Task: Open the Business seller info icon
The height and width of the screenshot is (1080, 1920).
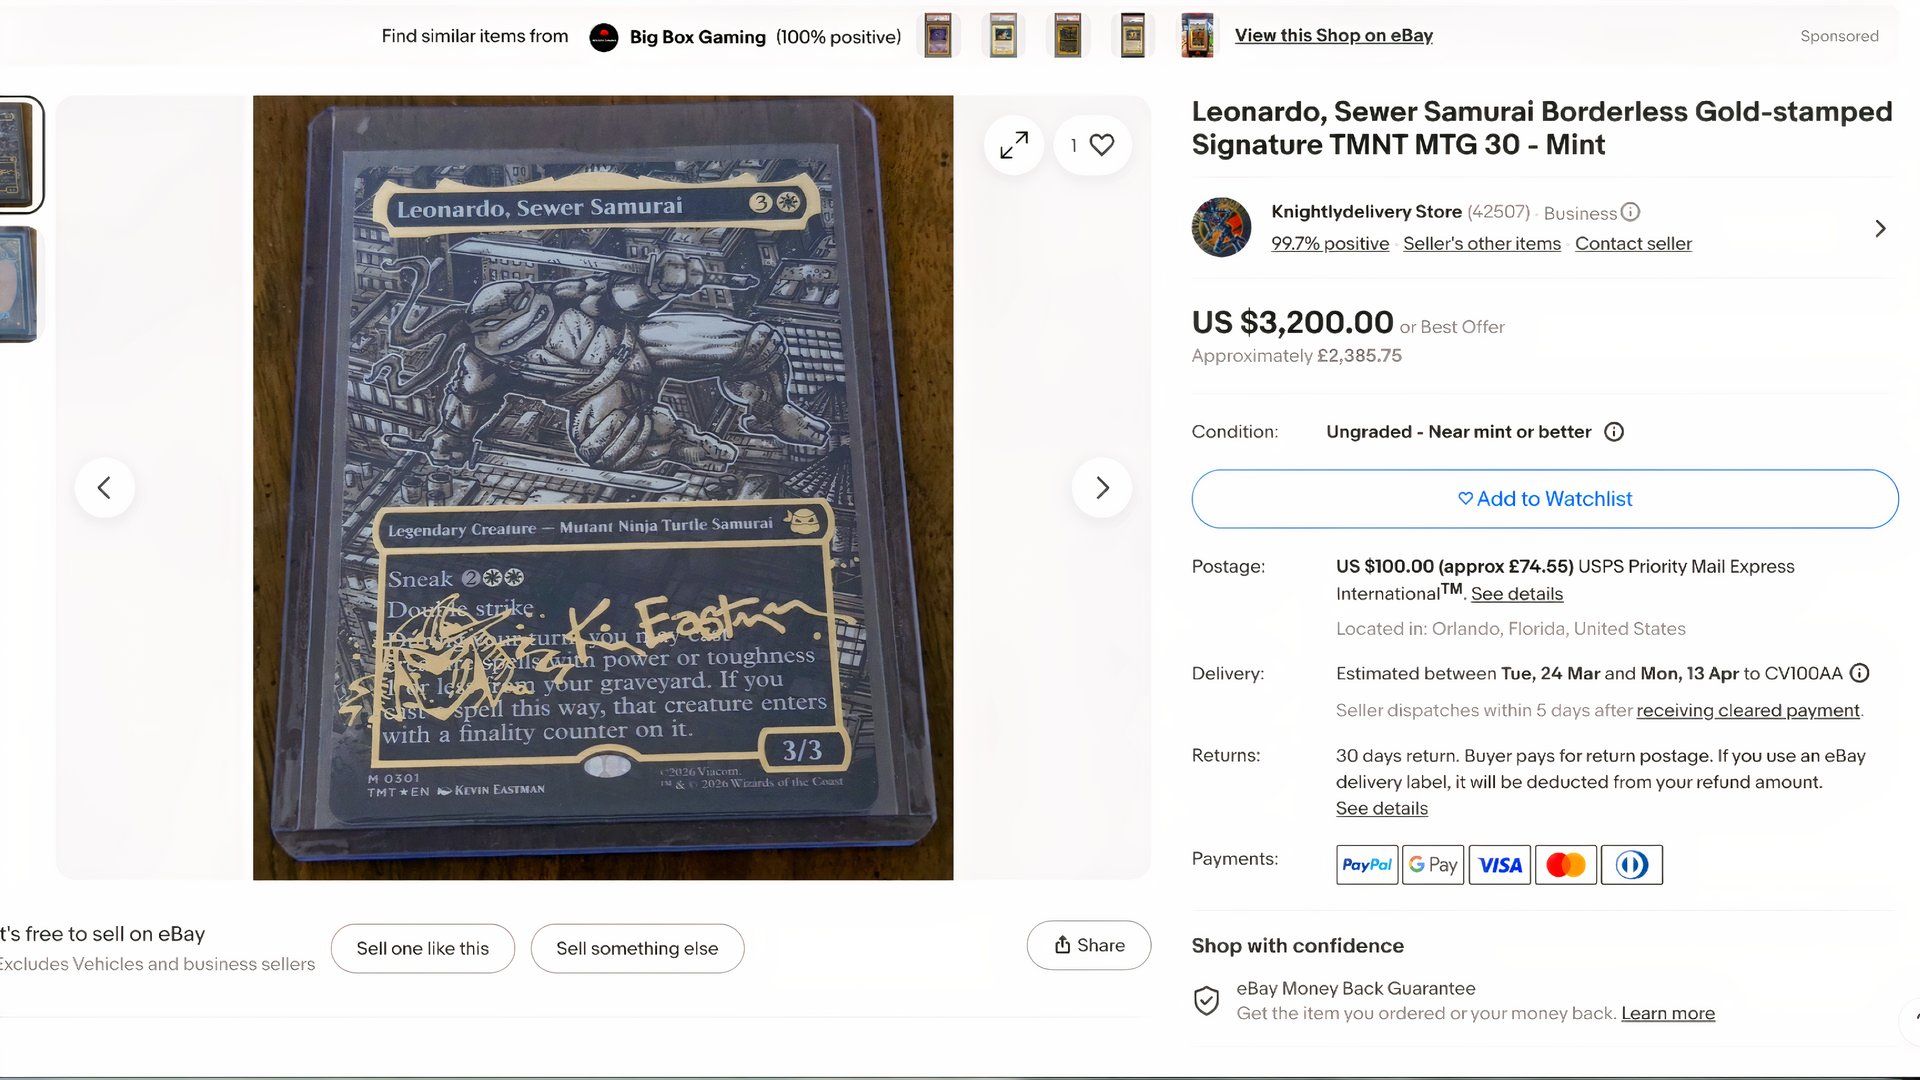Action: 1630,212
